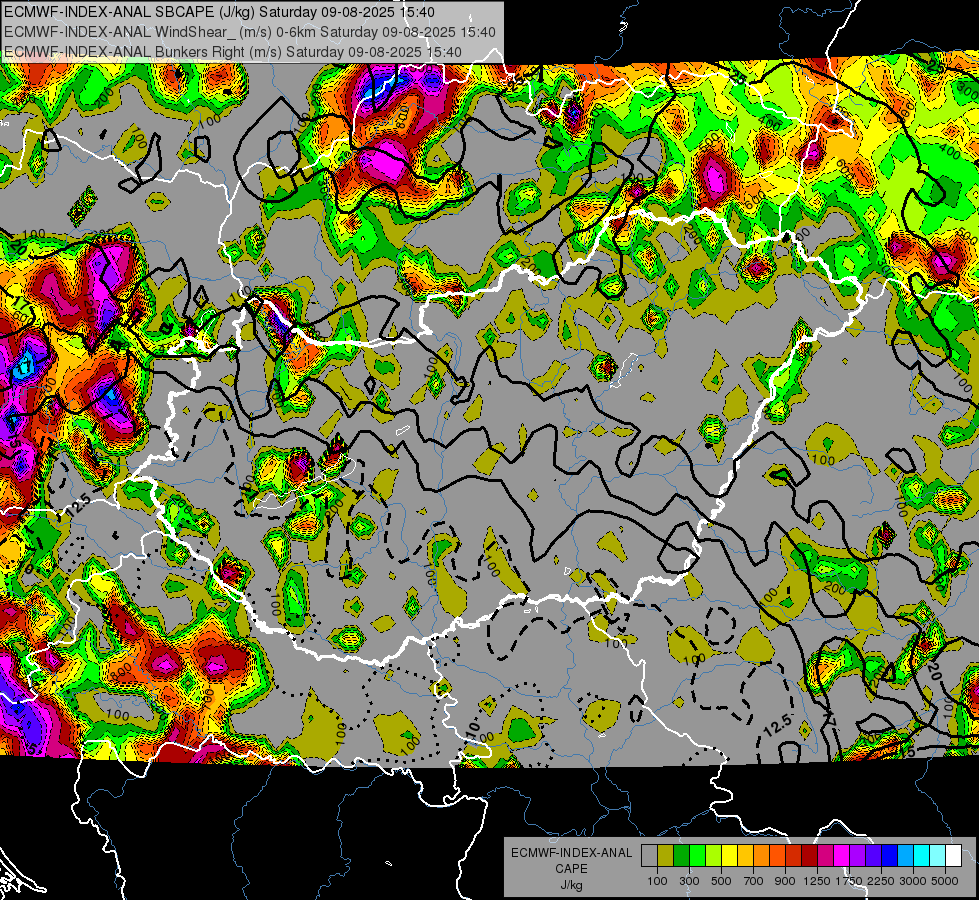Pick the purple legend swatch
Viewport: 979px width, 900px height.
(x=857, y=855)
